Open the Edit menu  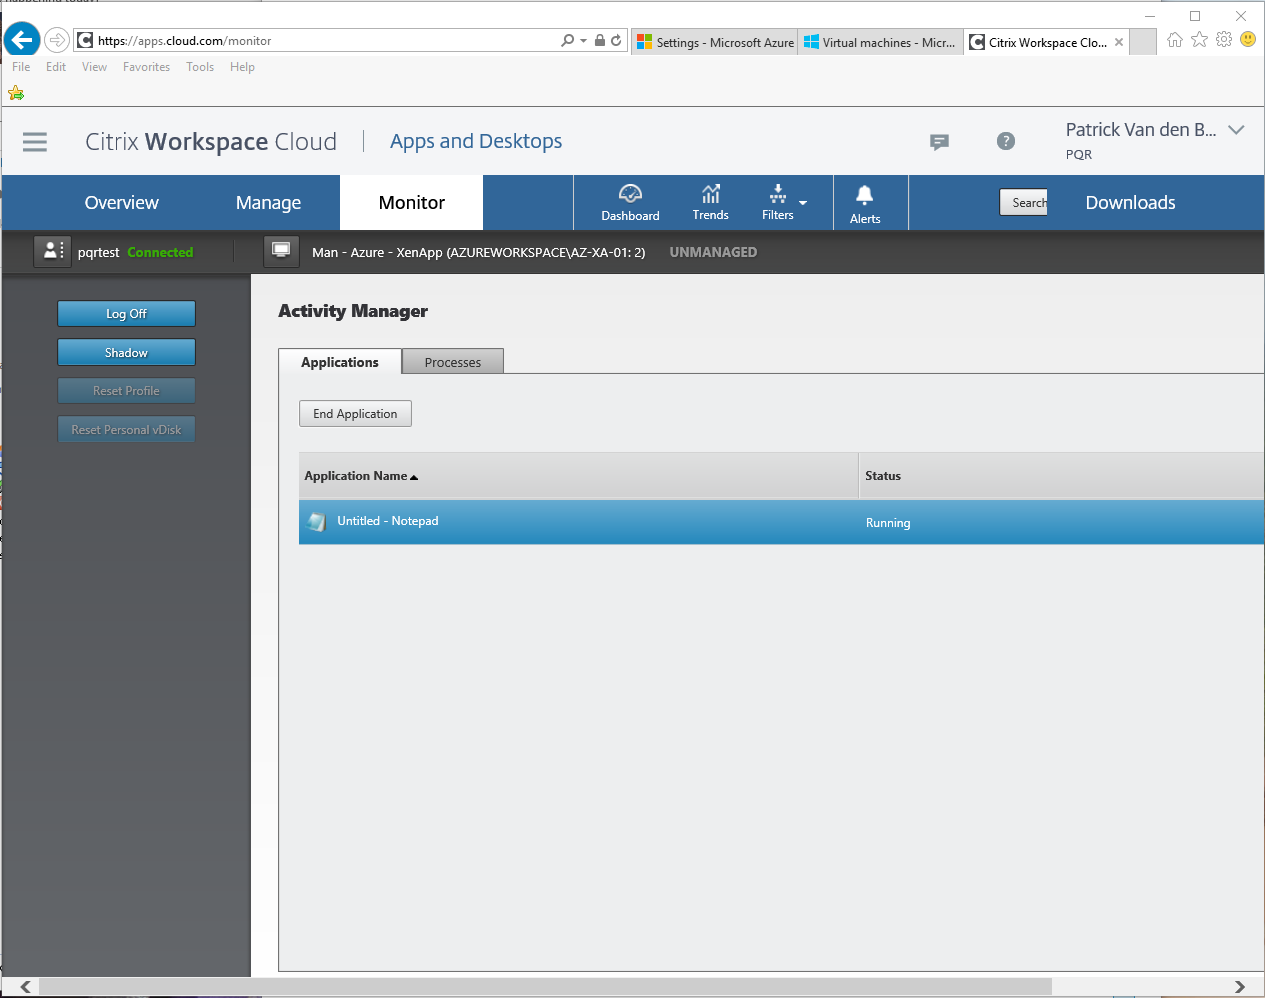(x=56, y=67)
